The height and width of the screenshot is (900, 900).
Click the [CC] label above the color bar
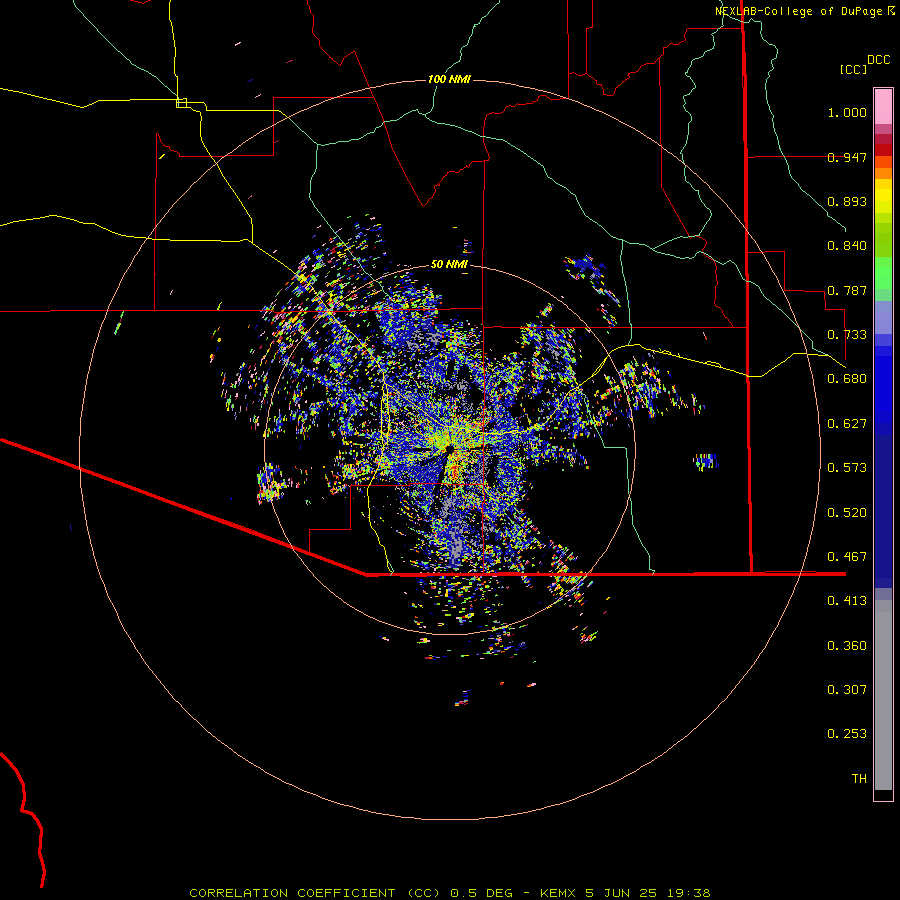[853, 69]
